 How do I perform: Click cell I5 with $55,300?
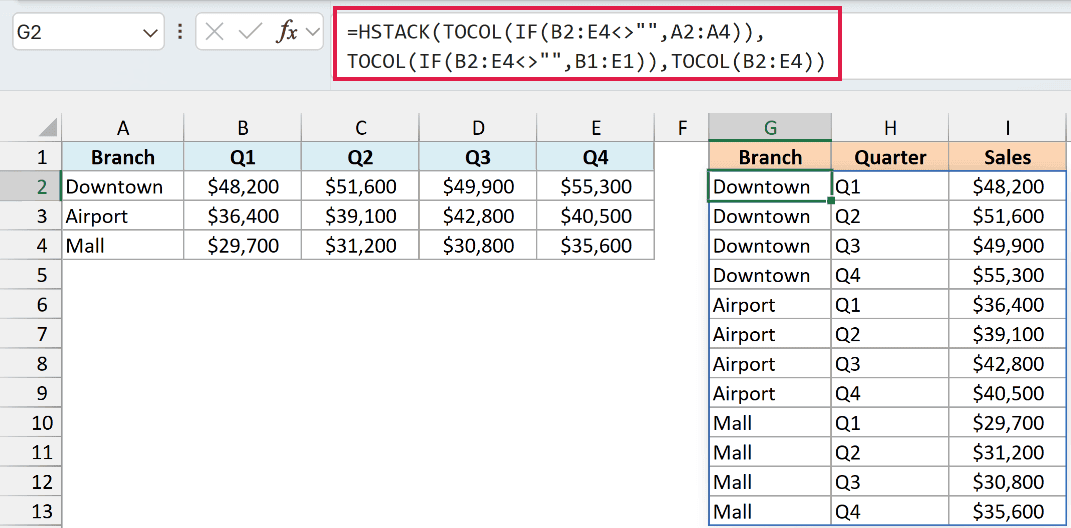click(x=1007, y=275)
